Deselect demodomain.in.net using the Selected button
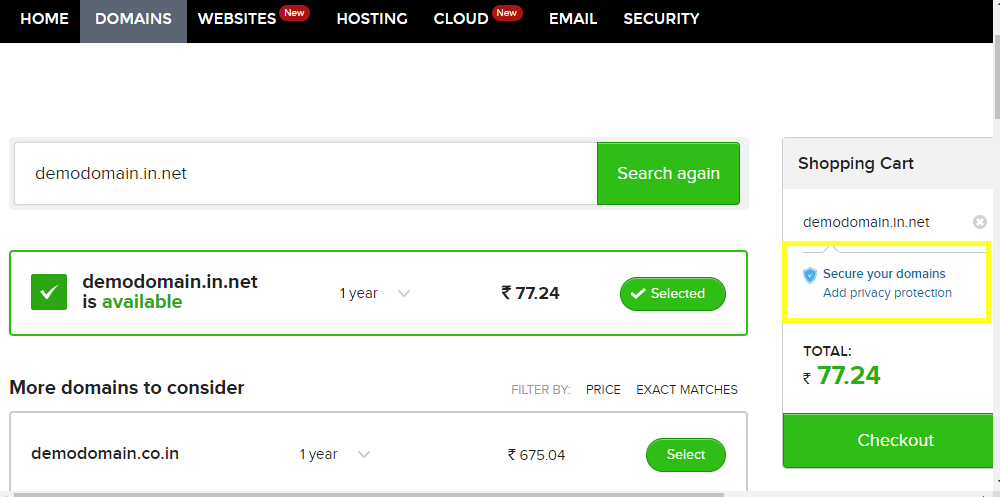This screenshot has width=1000, height=497. 672,293
